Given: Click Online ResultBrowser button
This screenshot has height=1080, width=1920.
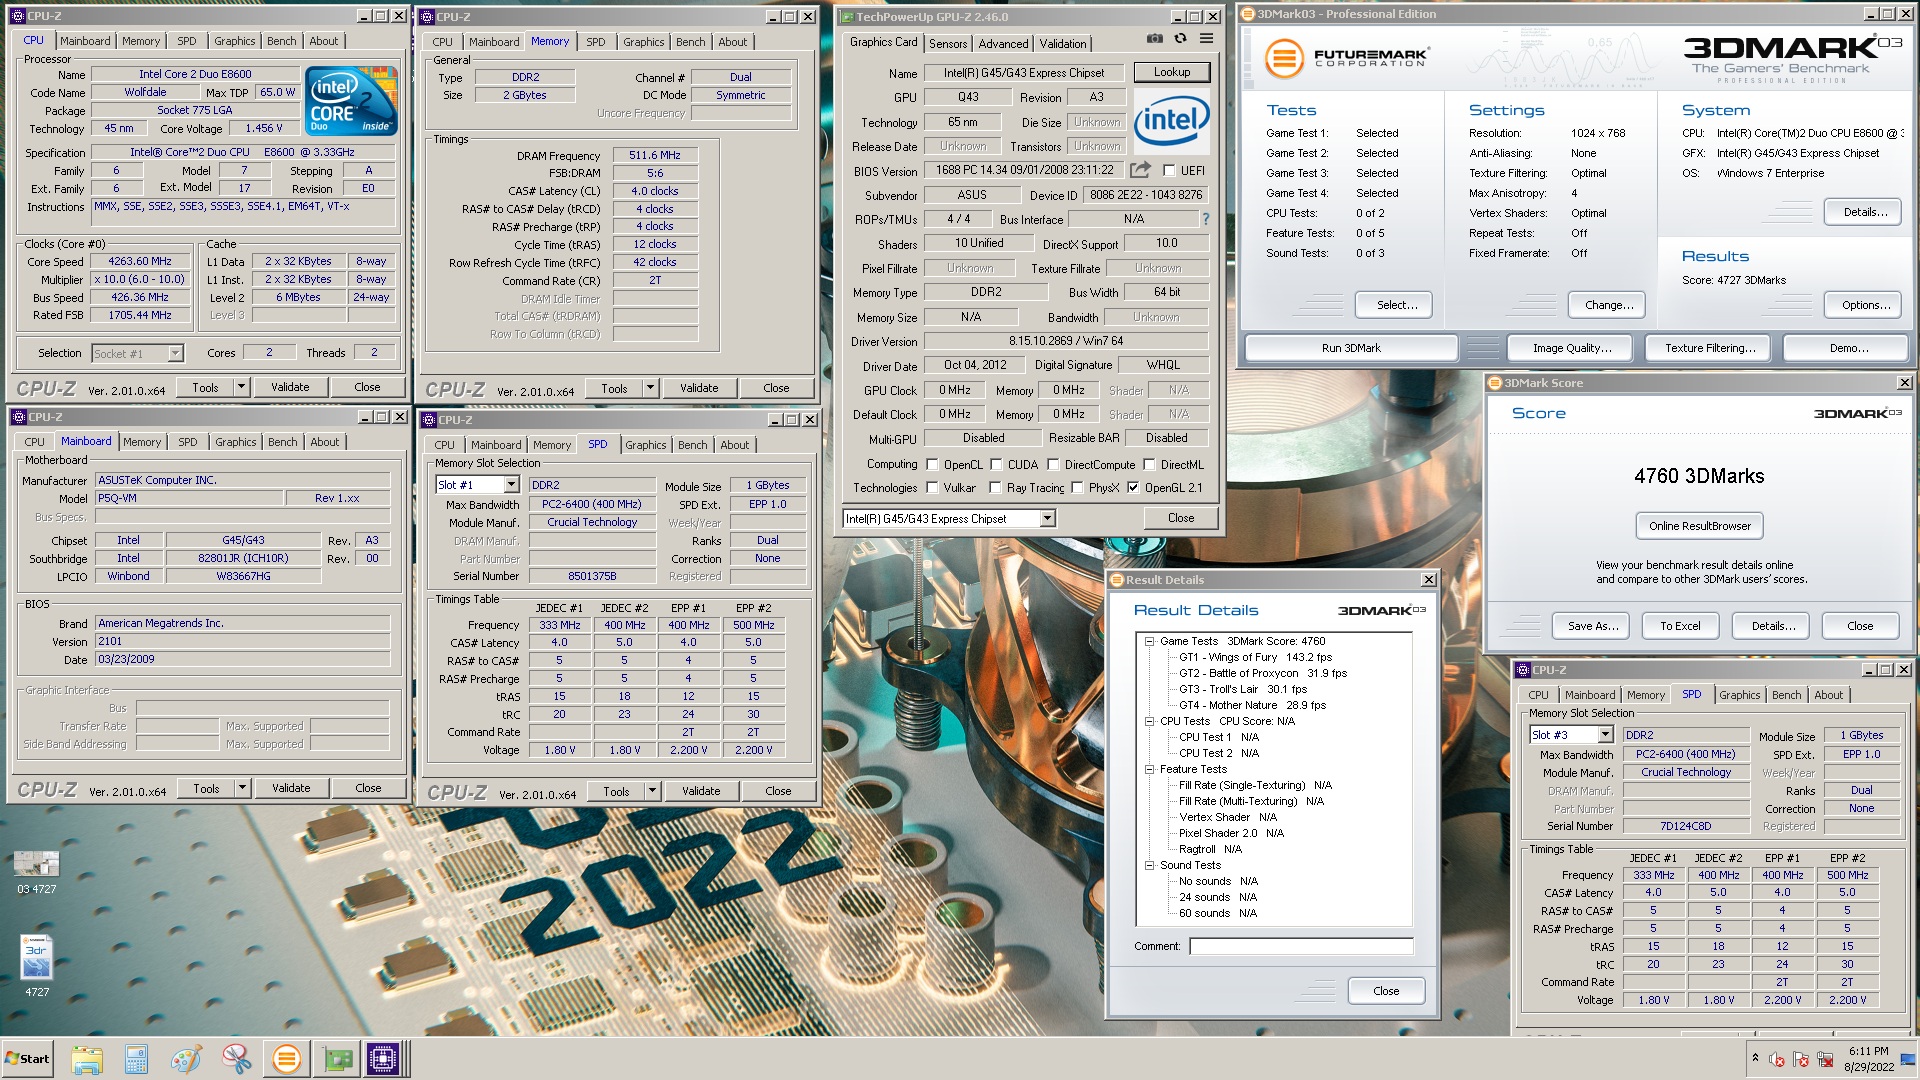Looking at the screenshot, I should coord(1700,526).
